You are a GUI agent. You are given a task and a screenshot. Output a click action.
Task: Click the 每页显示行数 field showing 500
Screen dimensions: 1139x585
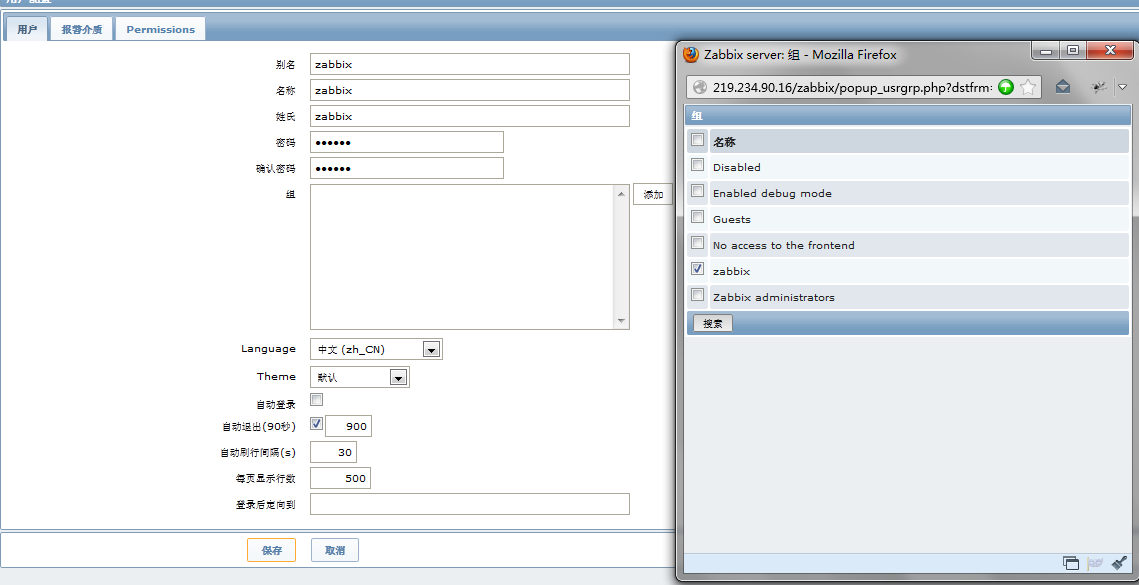click(x=341, y=478)
